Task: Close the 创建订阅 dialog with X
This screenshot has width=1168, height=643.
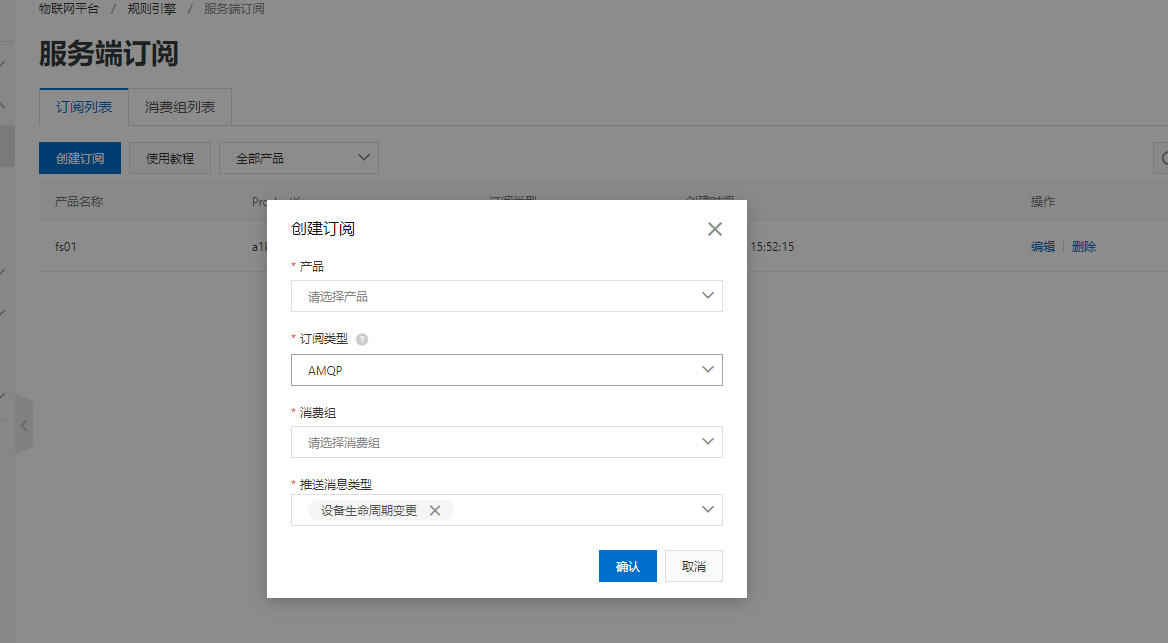Action: [x=714, y=229]
